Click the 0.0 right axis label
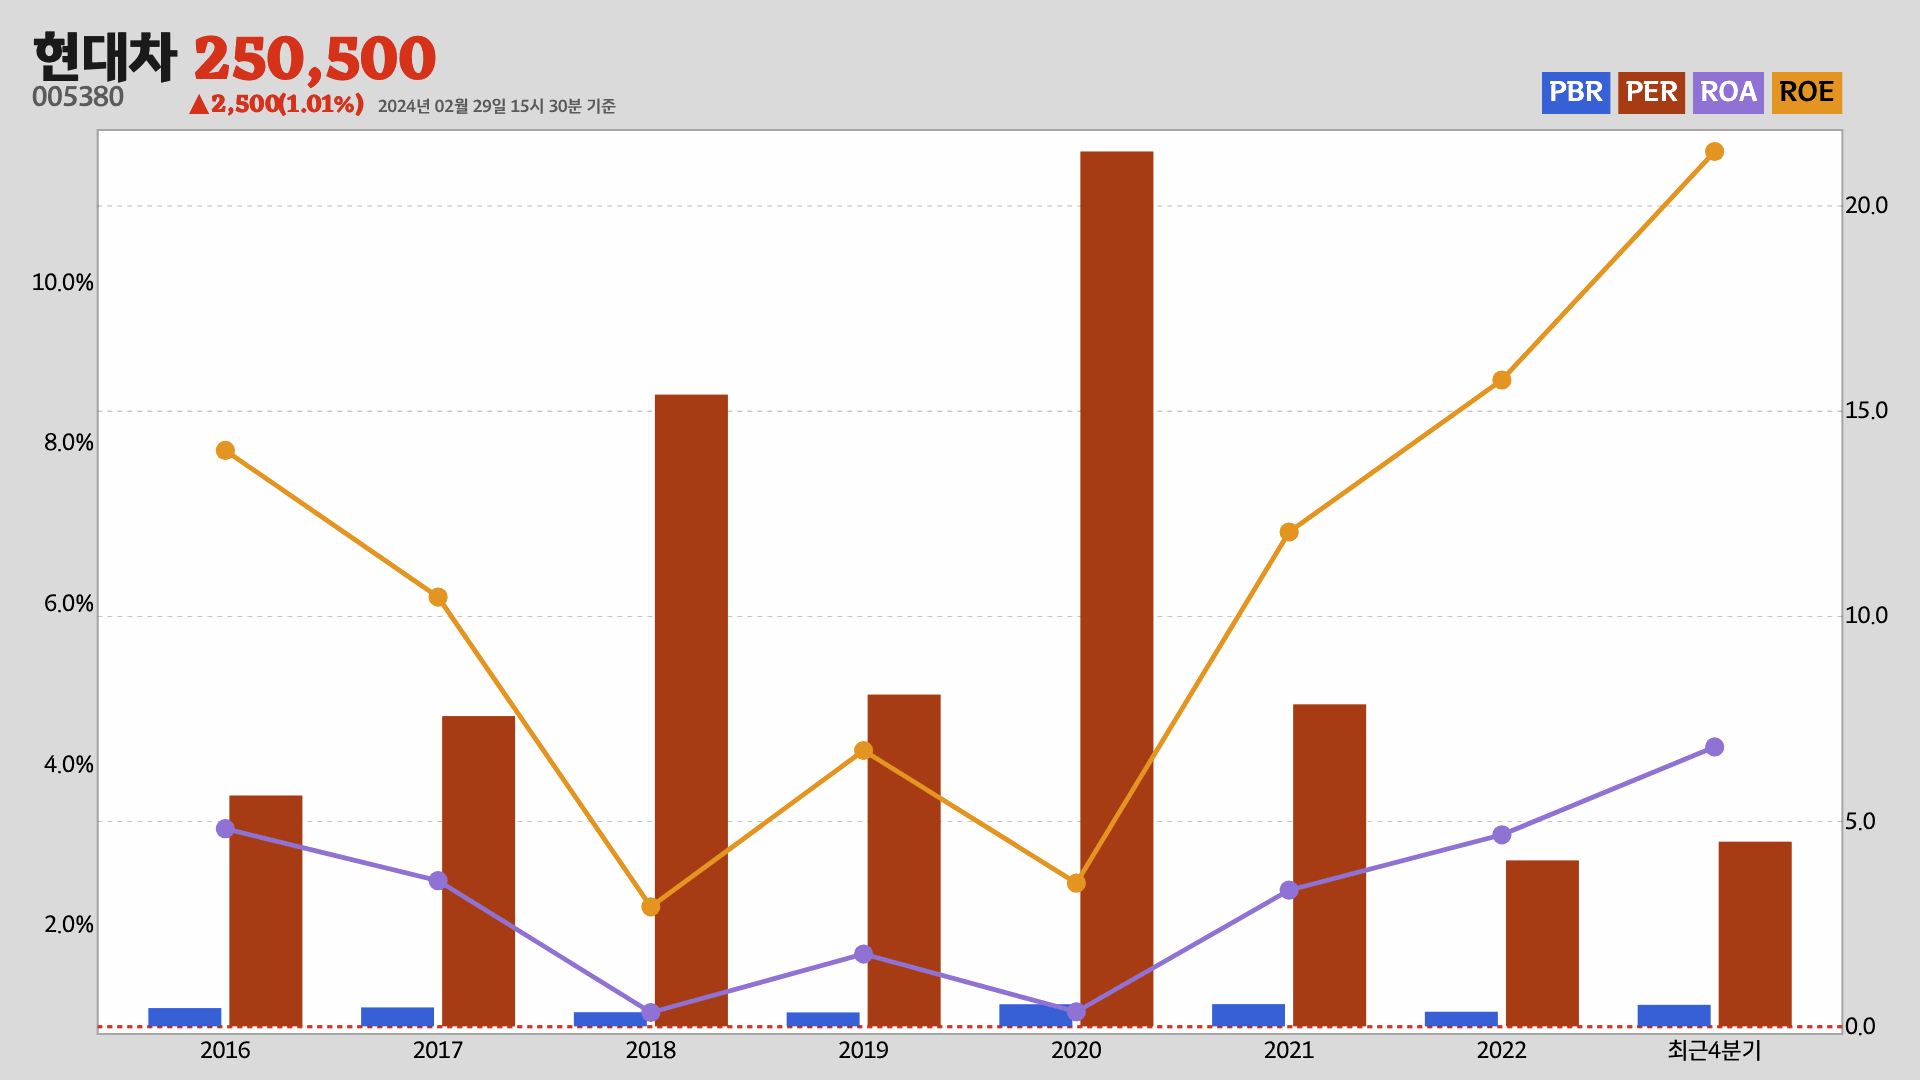1920x1080 pixels. pyautogui.click(x=1860, y=1027)
